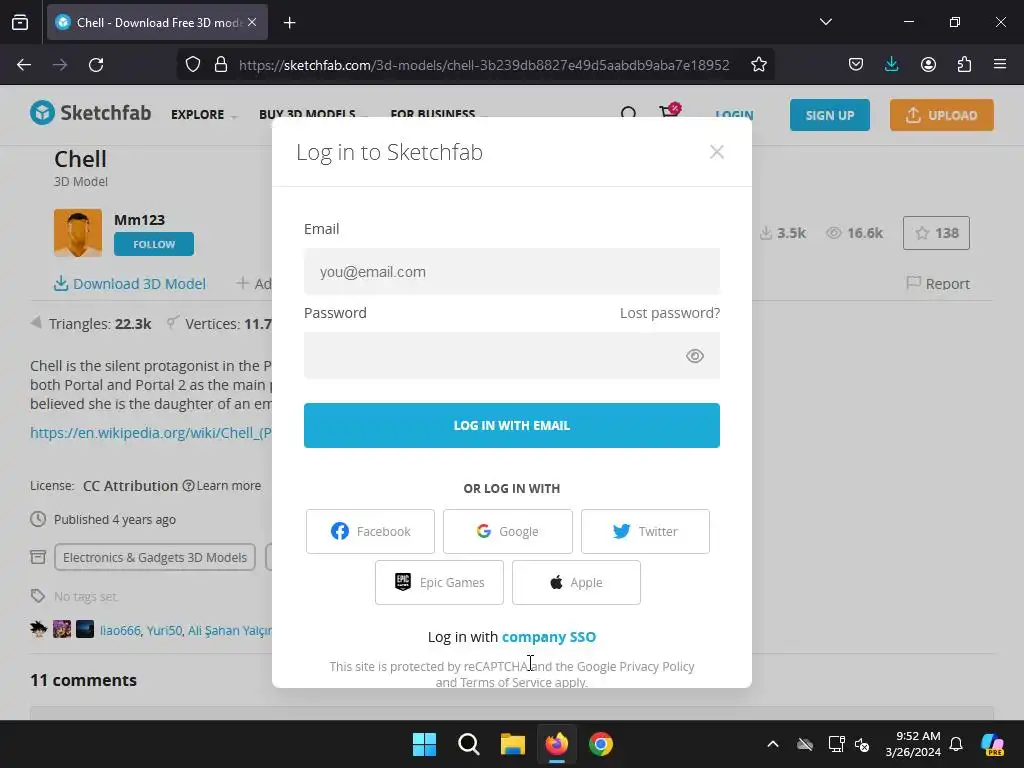Click Electronics & Gadgets 3D Models tag
Viewport: 1024px width, 768px height.
tap(155, 558)
